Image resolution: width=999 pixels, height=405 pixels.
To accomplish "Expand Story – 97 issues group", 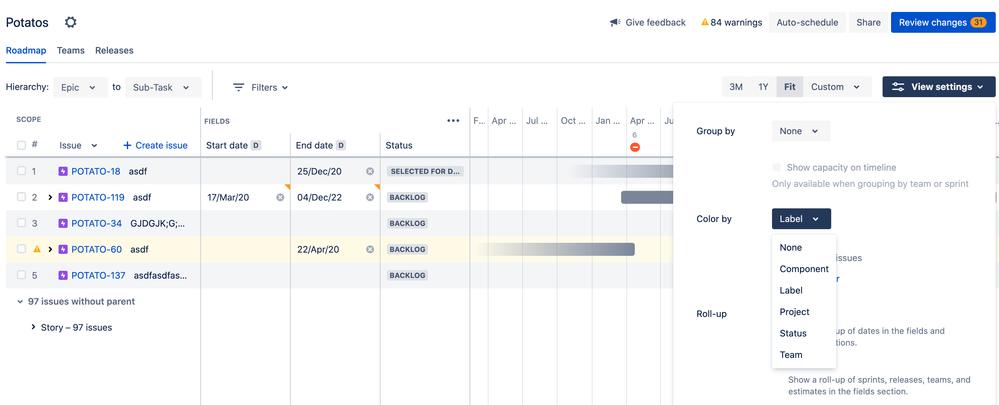I will [x=33, y=328].
